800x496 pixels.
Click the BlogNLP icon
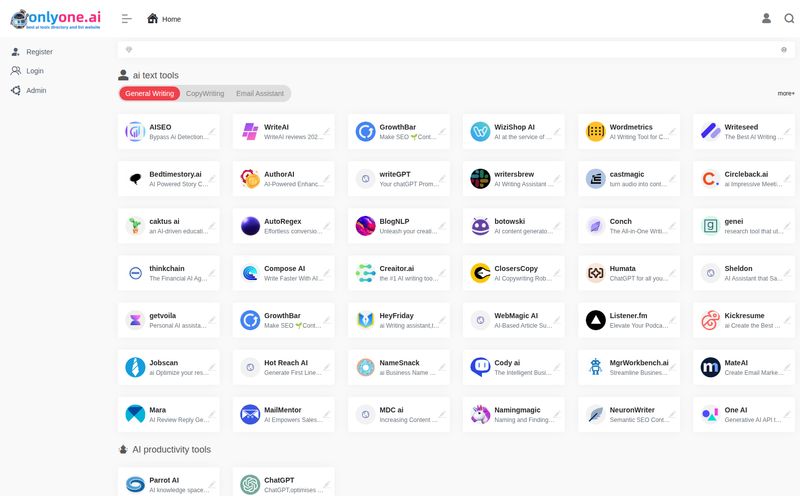click(x=365, y=226)
